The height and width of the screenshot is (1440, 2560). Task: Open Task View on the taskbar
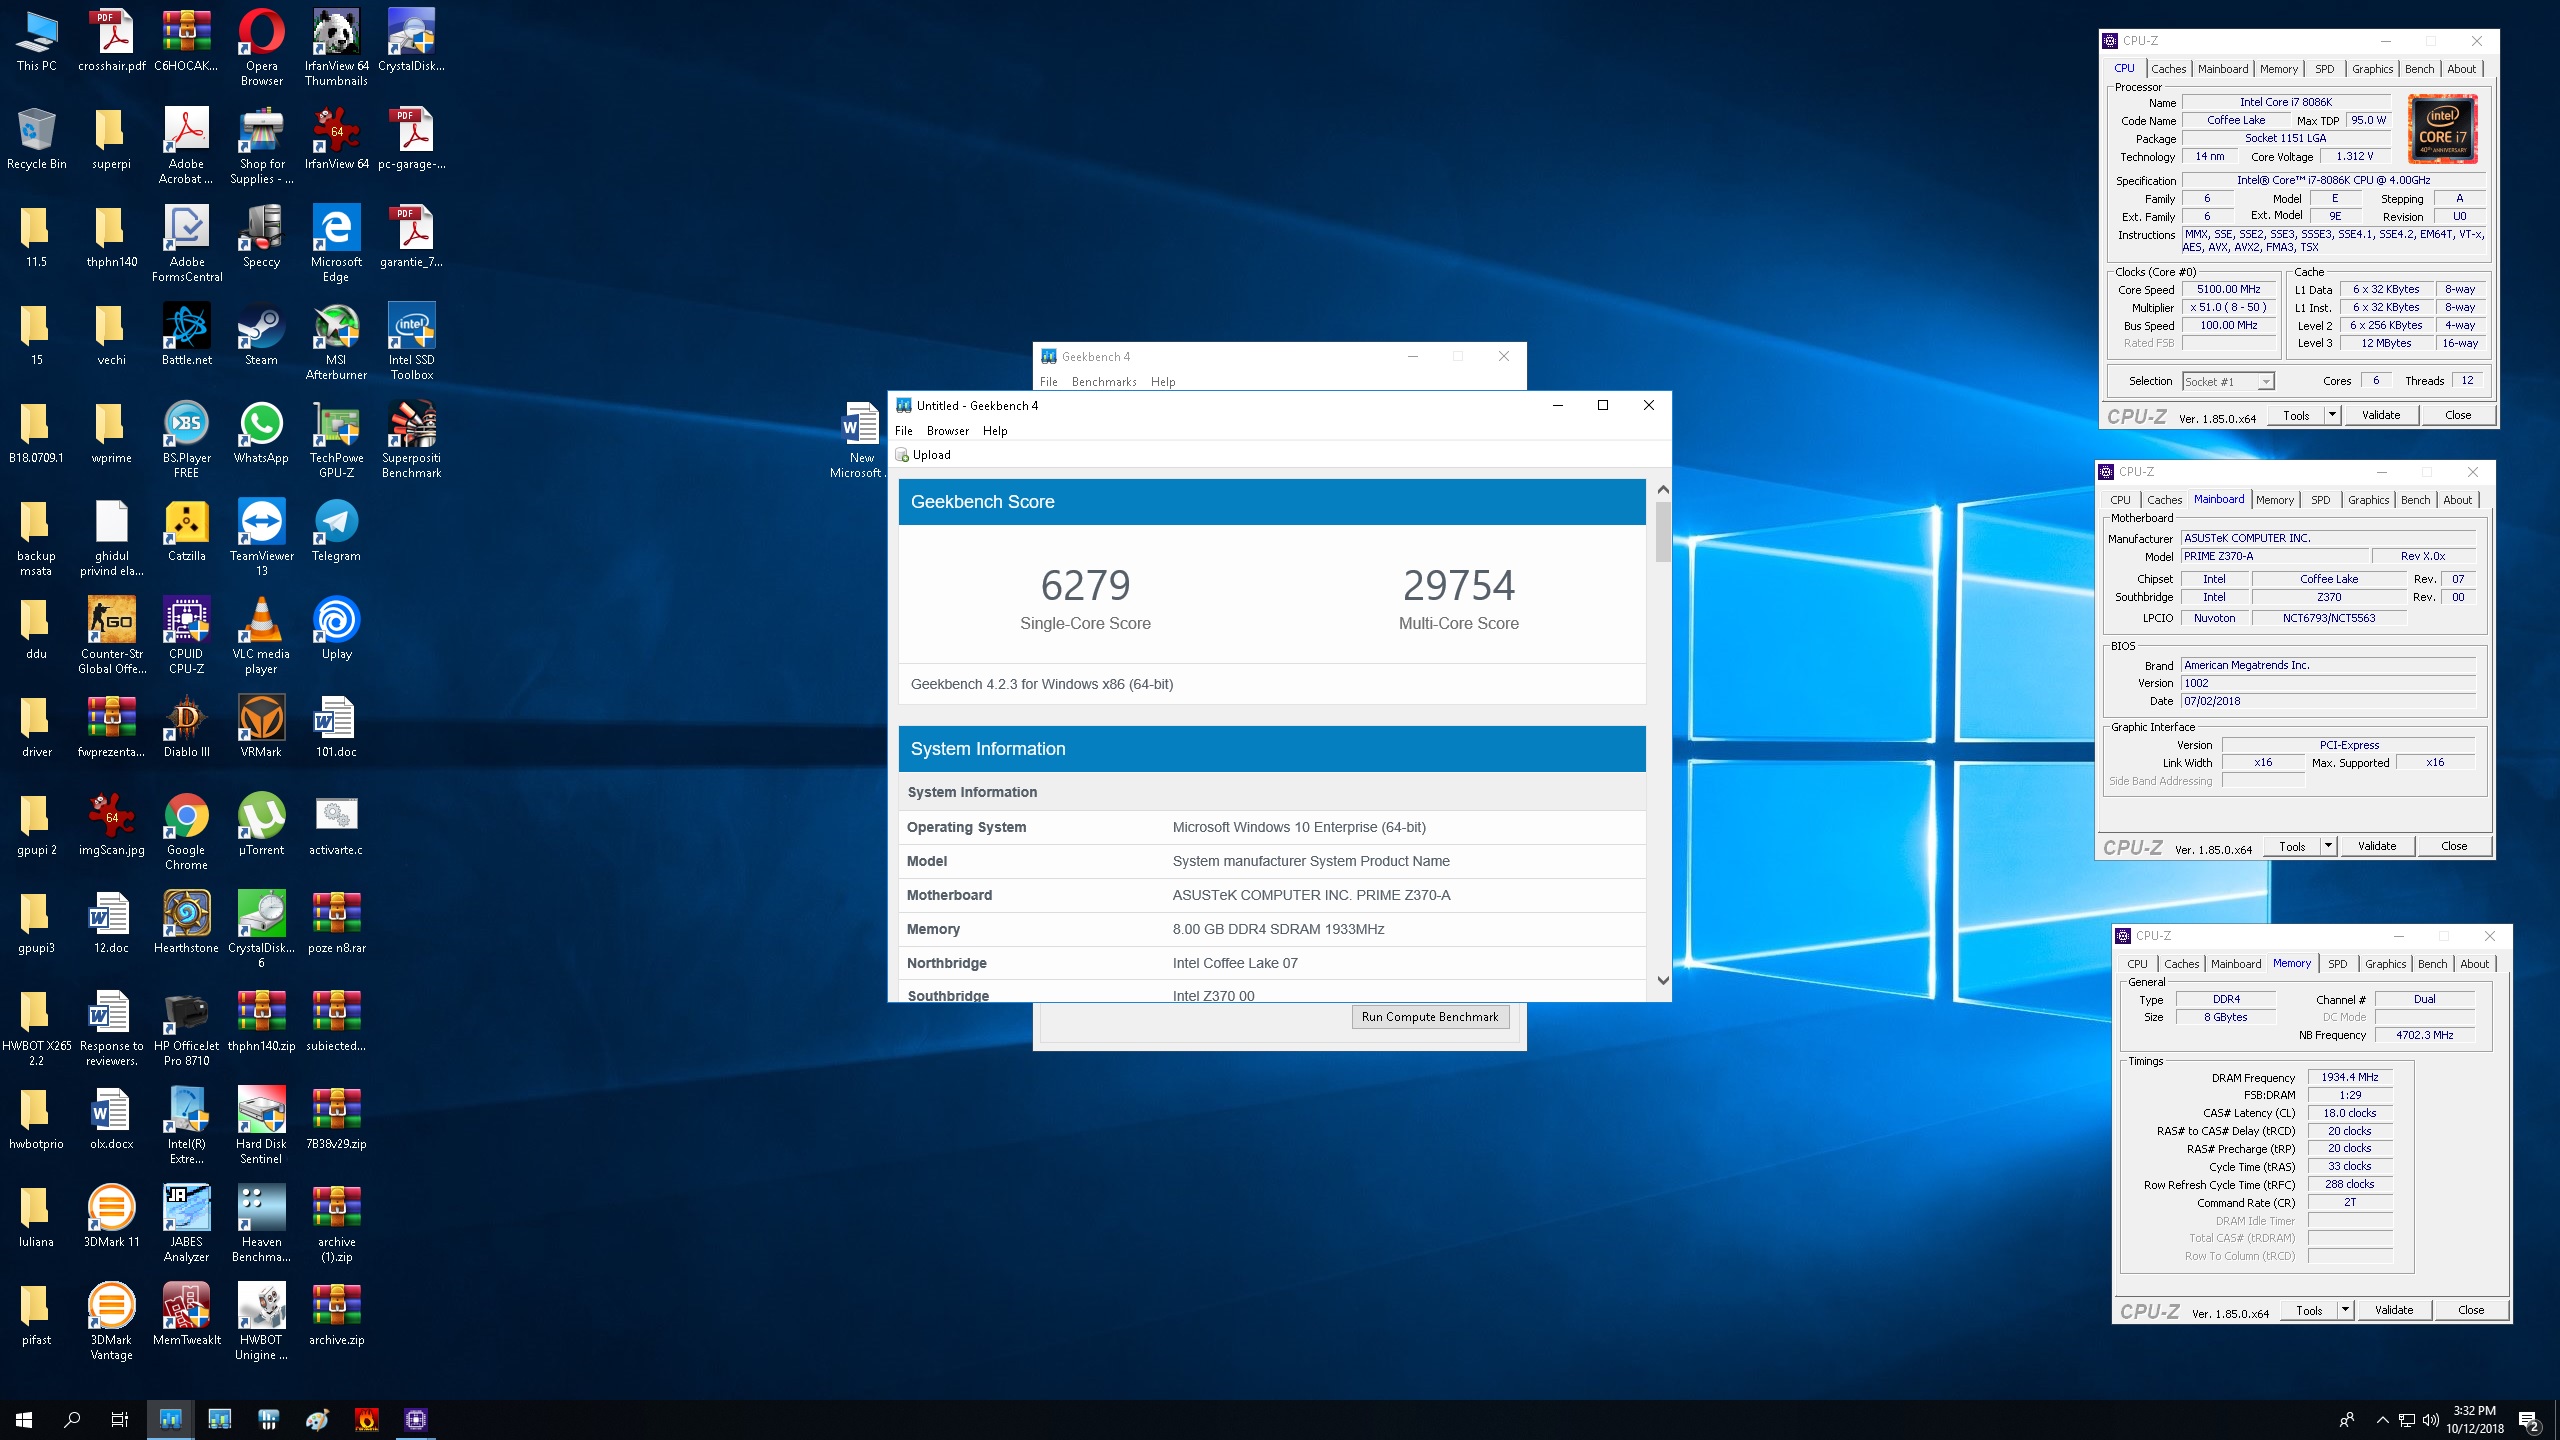[x=120, y=1419]
